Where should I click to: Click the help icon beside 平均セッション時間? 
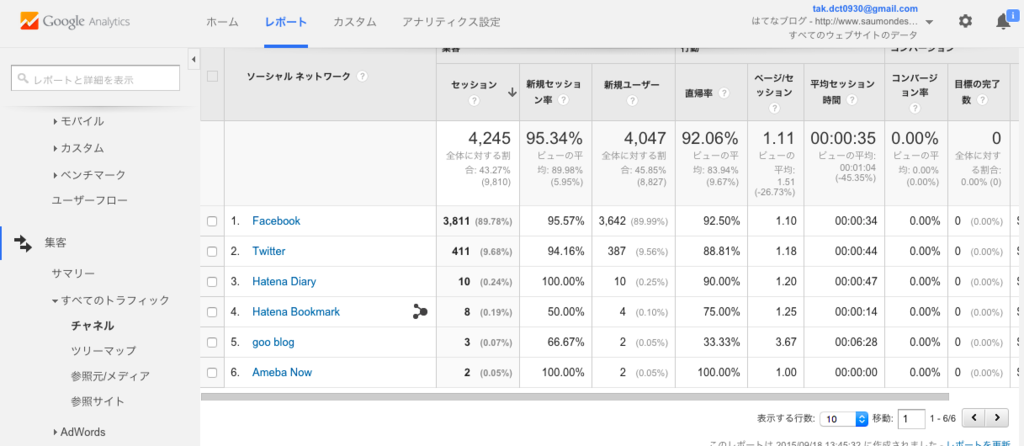coord(852,101)
